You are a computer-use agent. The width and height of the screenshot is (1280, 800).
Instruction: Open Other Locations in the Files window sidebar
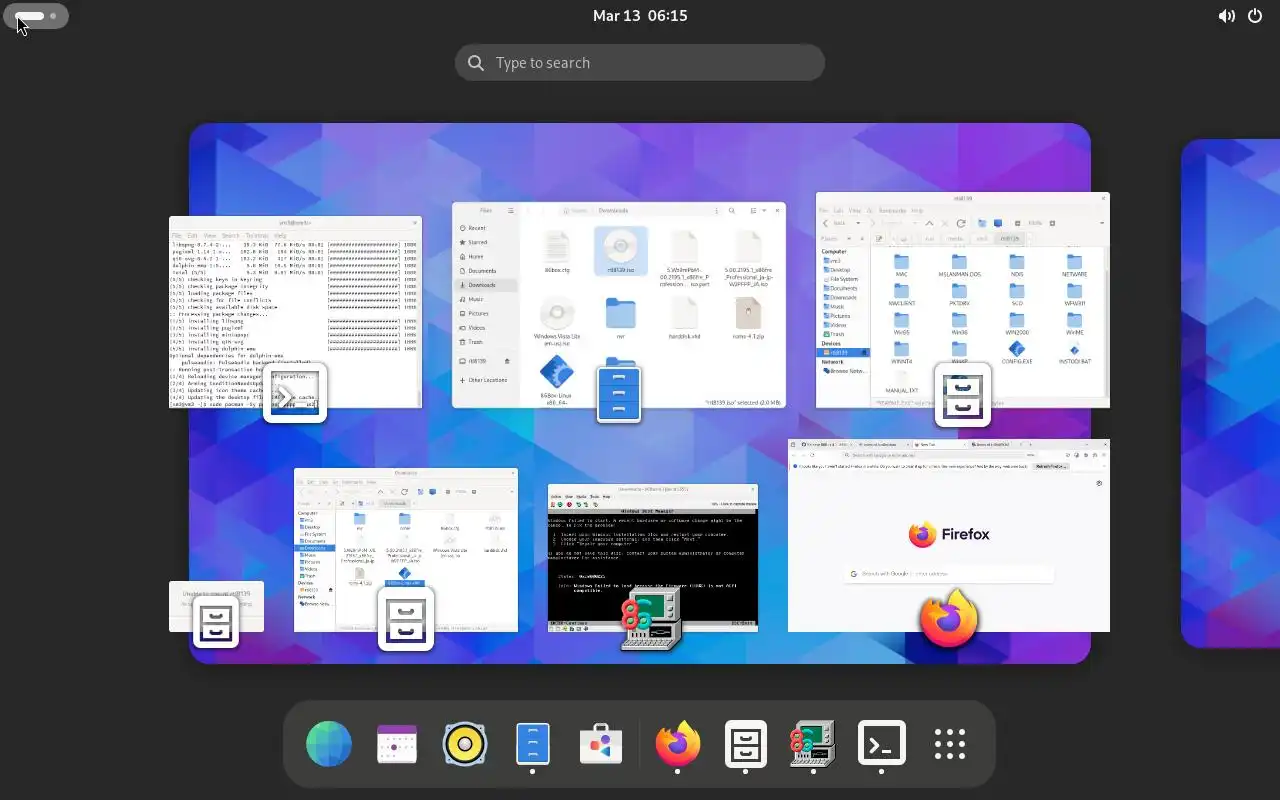[486, 380]
